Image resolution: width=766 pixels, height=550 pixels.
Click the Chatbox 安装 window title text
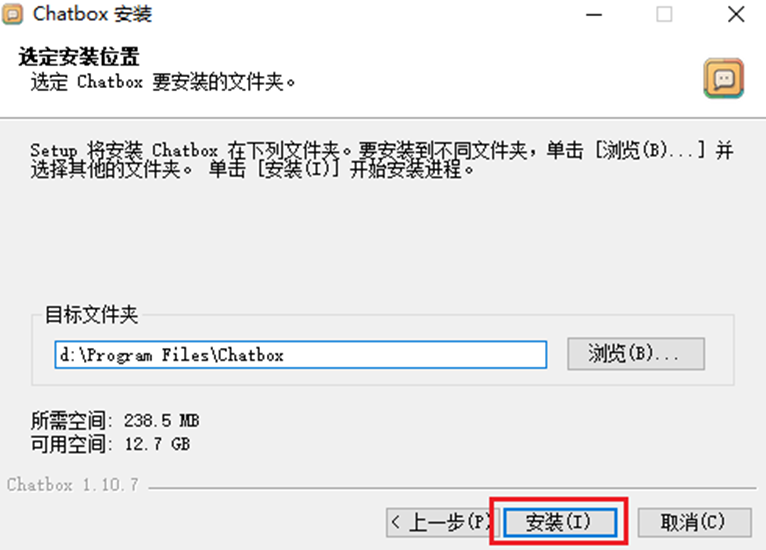coord(92,14)
